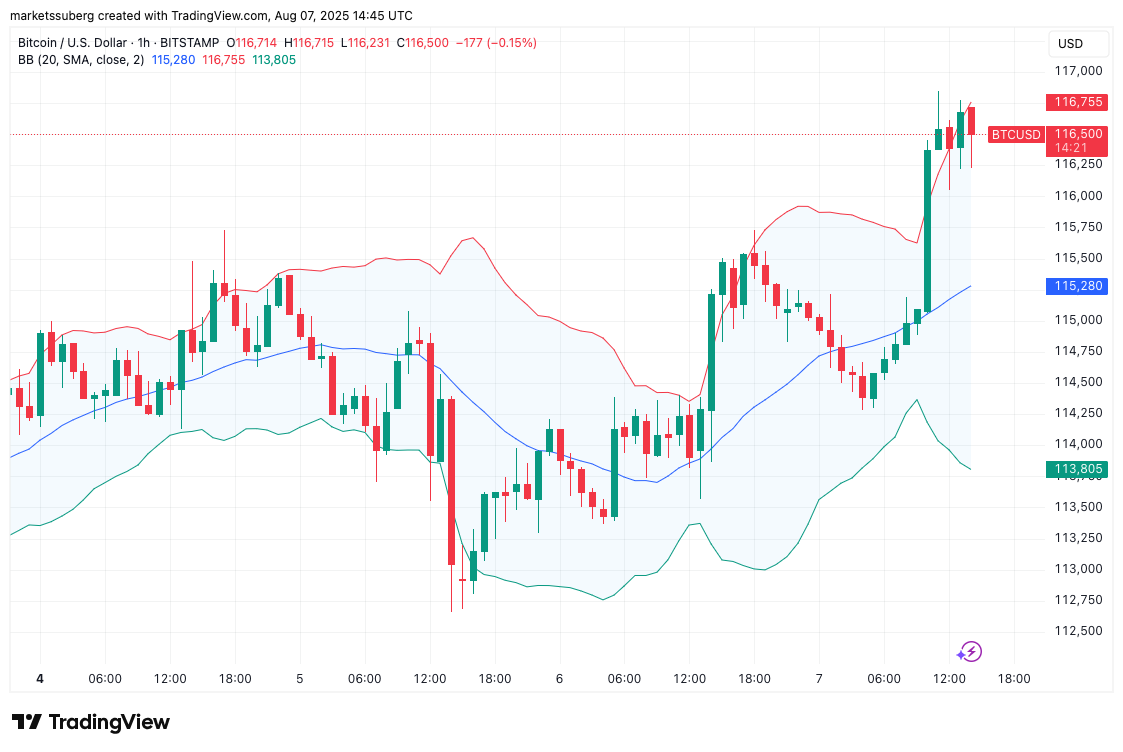
Task: Click the 116,500 current price label
Action: tap(1078, 134)
